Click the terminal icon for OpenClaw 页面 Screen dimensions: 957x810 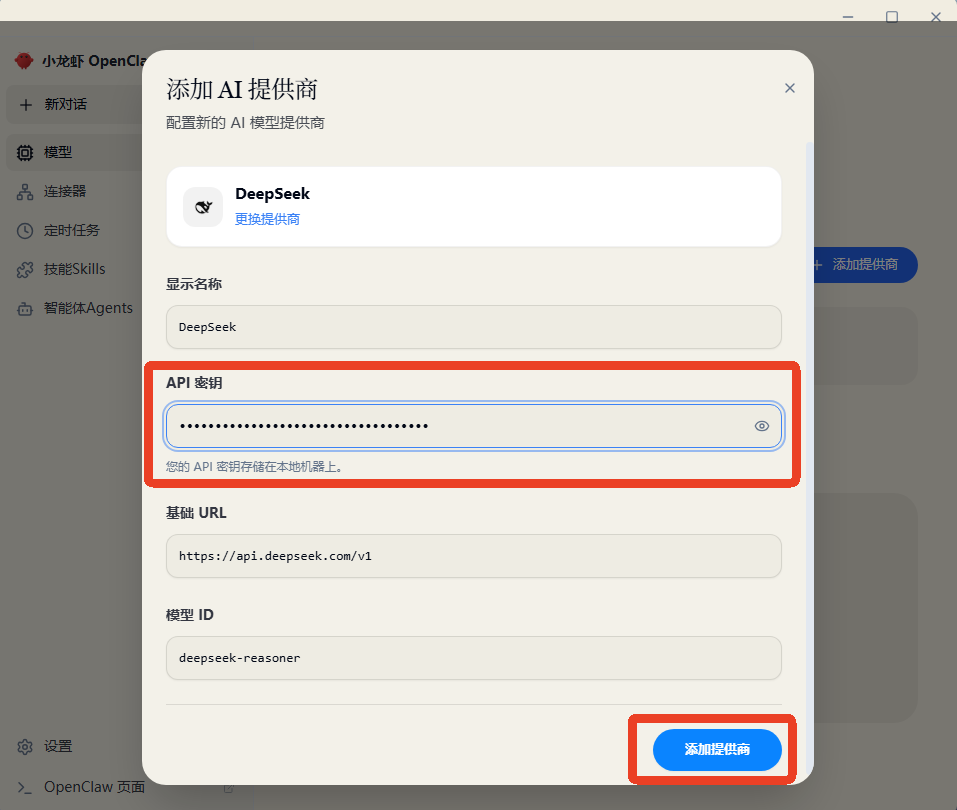coord(25,787)
